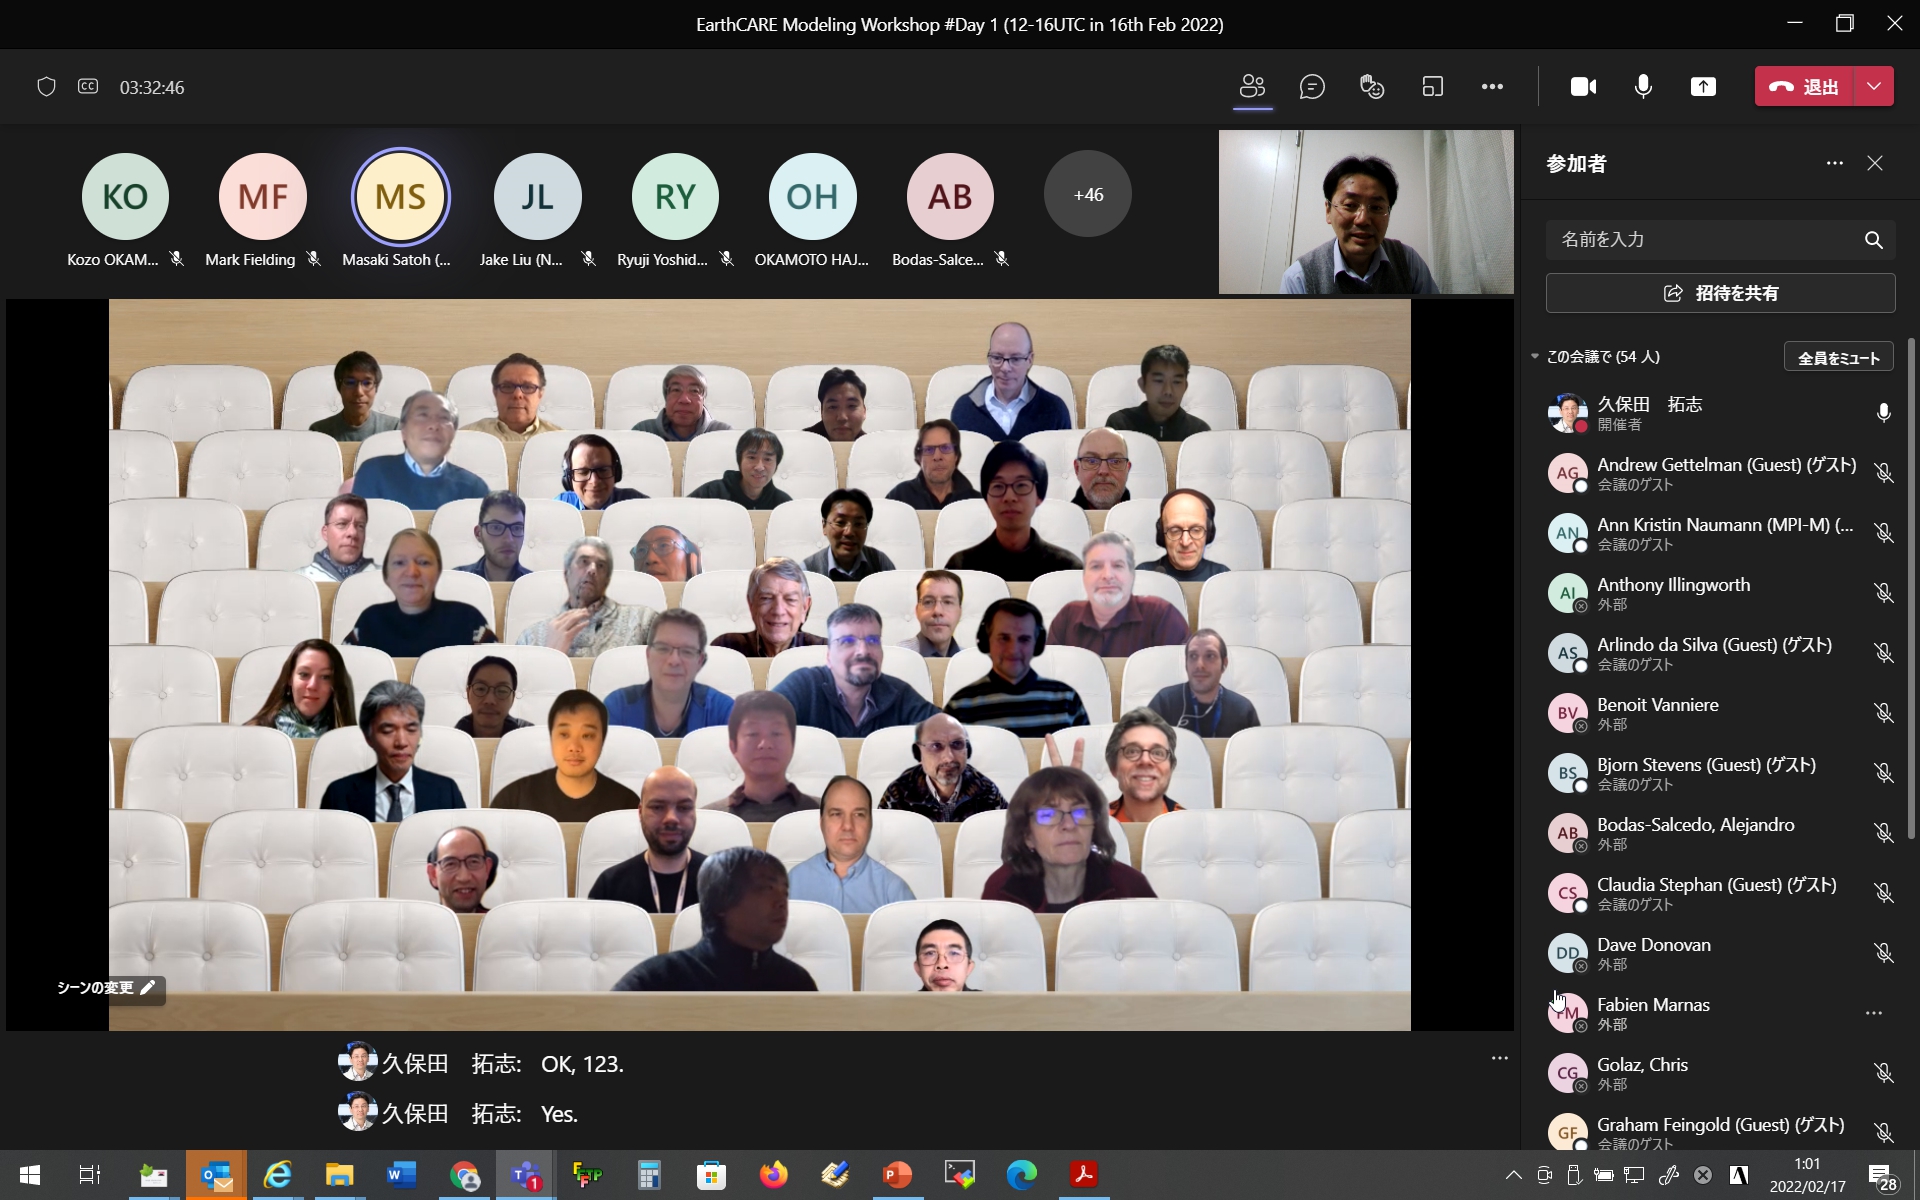Mute toggle for Arlindo da Silva
The width and height of the screenshot is (1920, 1200).
1884,653
